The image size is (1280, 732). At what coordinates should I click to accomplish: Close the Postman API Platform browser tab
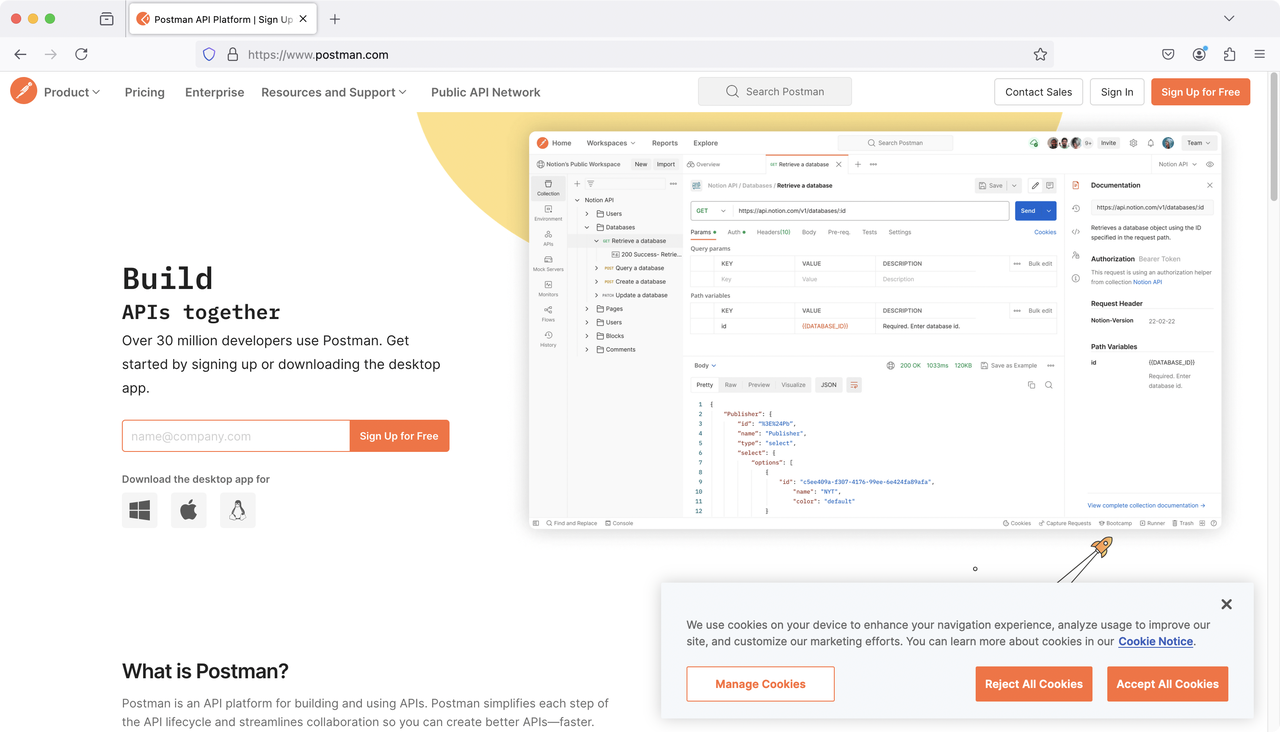(305, 19)
